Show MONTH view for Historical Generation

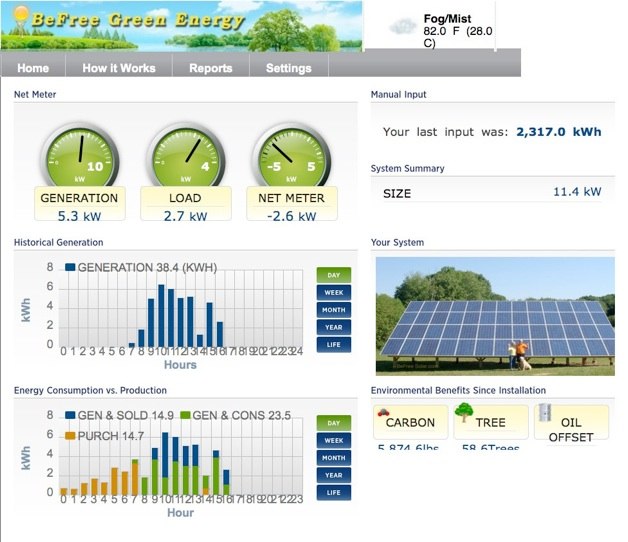coord(334,310)
